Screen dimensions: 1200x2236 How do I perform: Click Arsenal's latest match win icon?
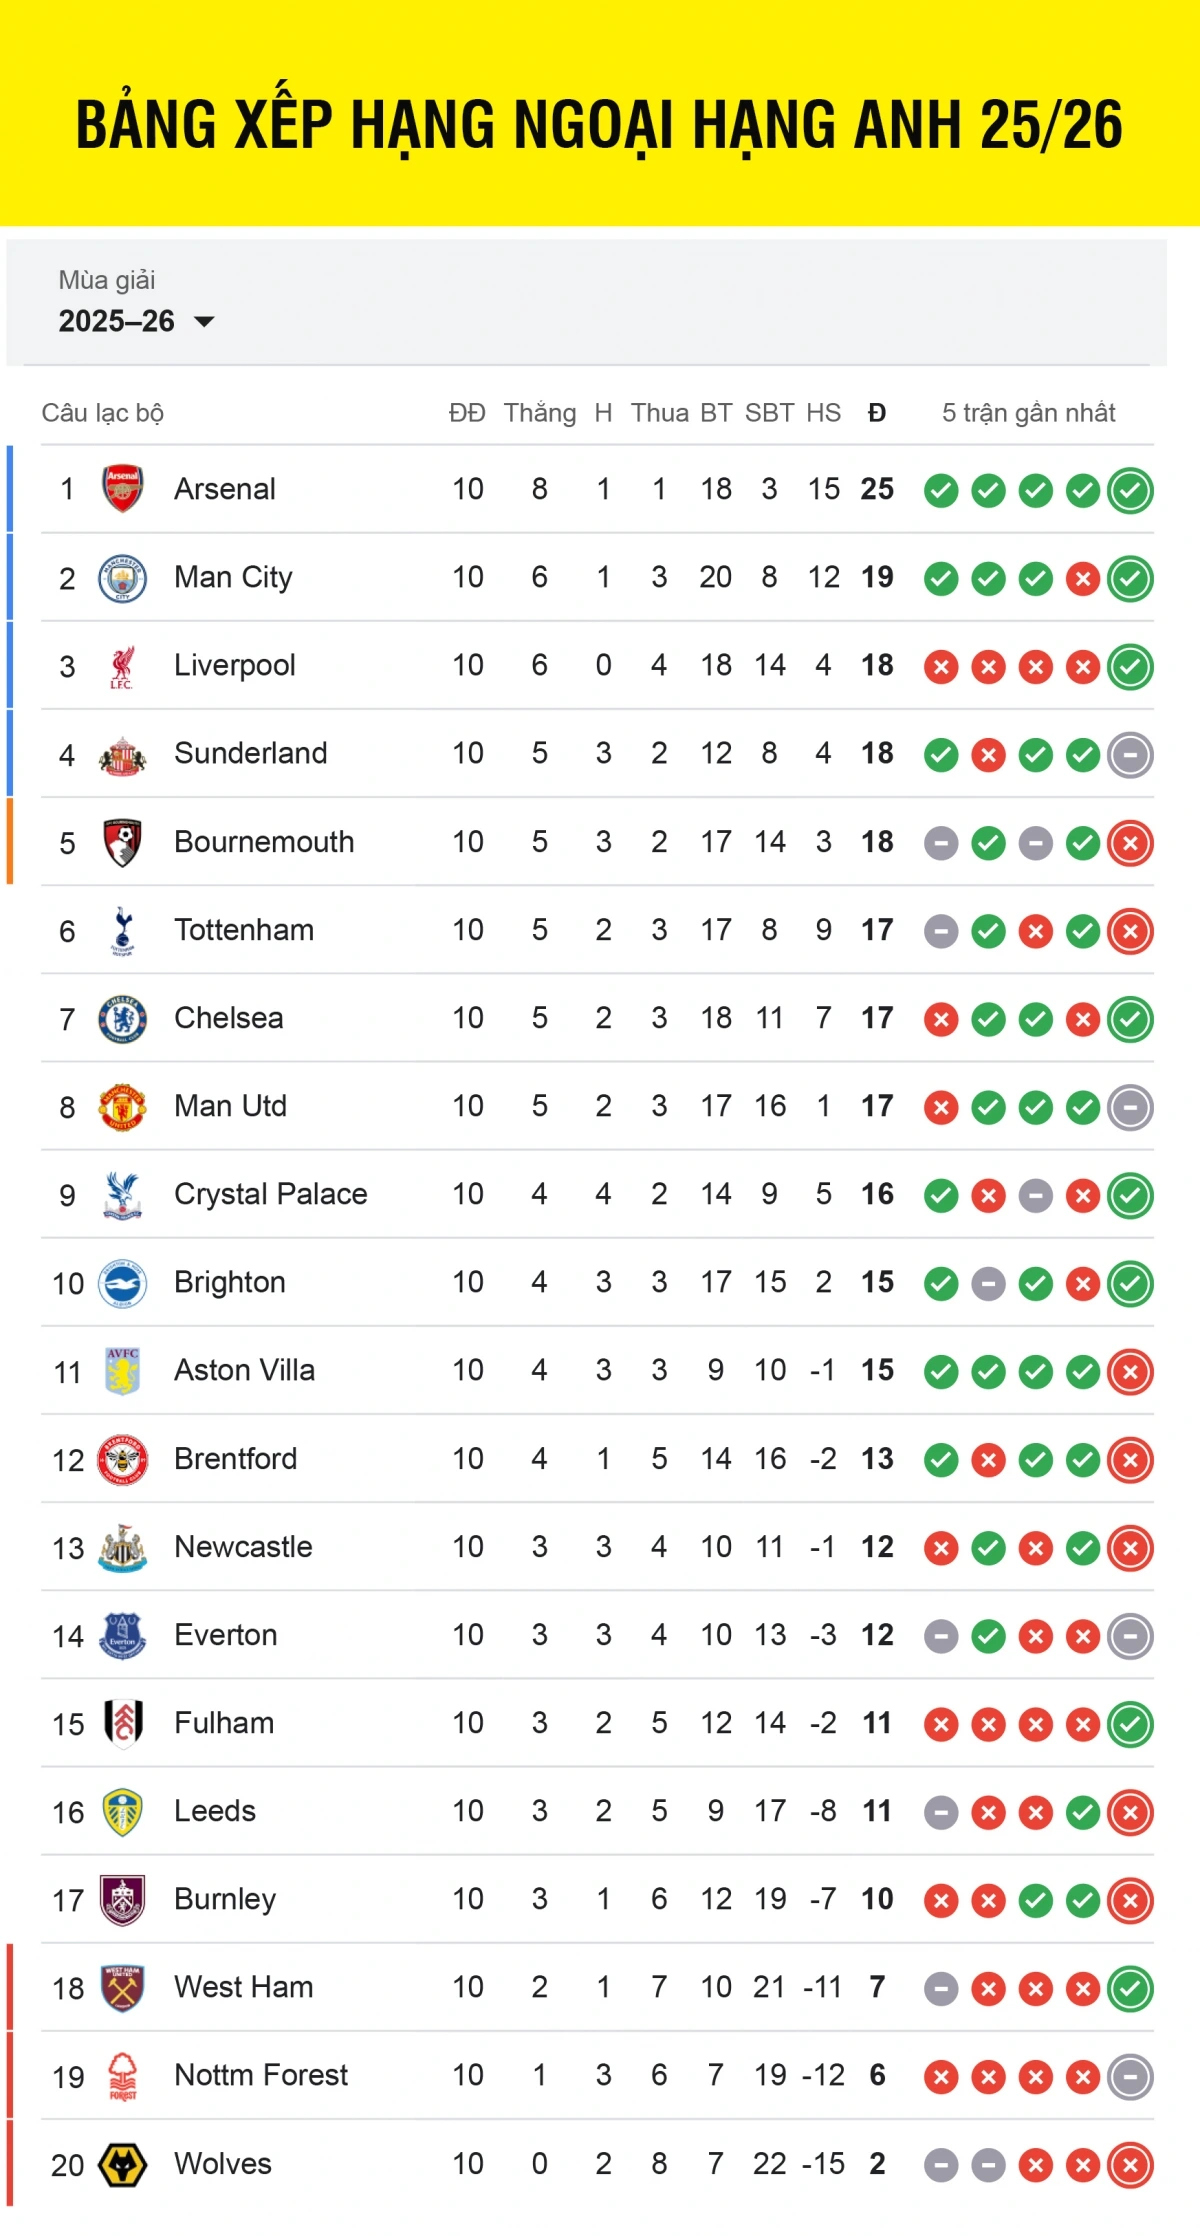[1130, 491]
